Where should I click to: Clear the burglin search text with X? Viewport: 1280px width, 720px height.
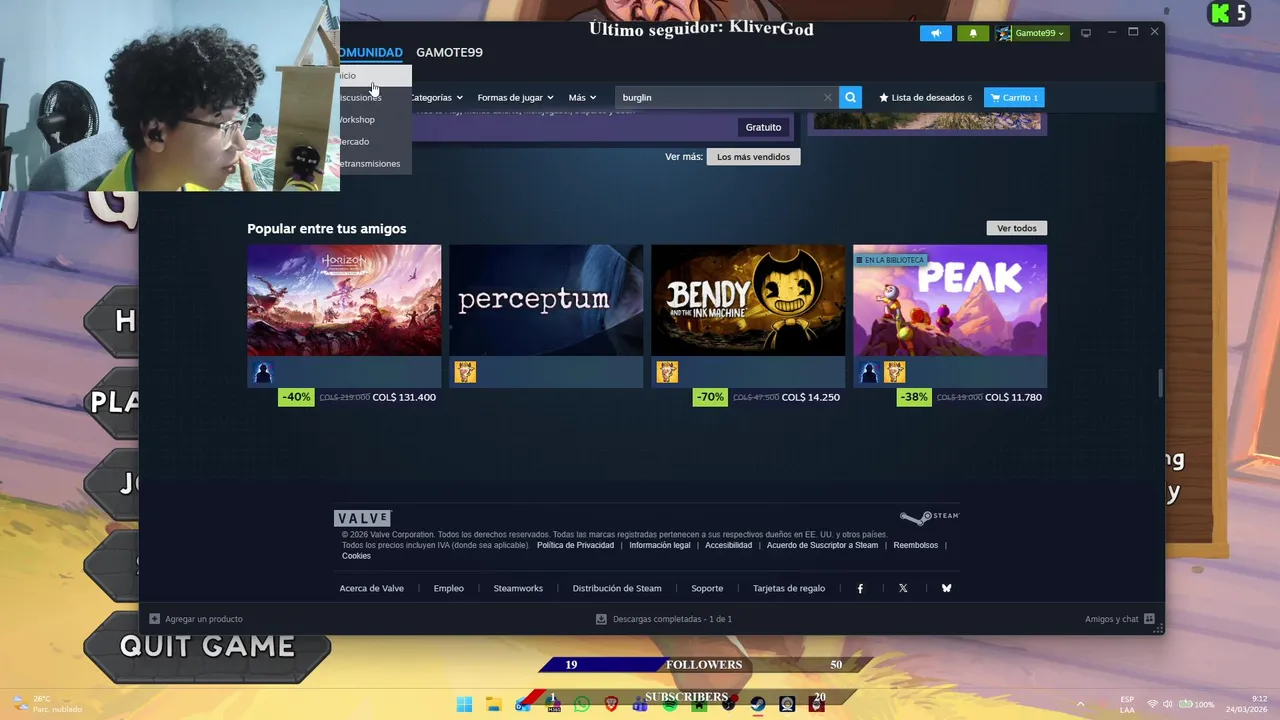tap(827, 97)
